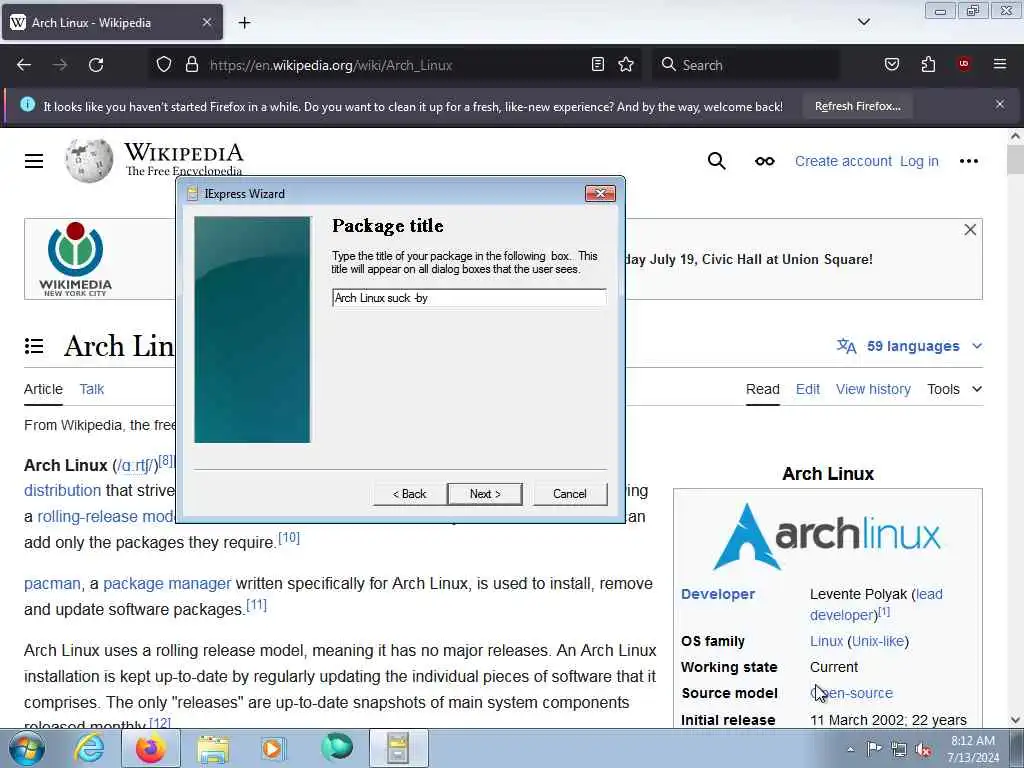Screen dimensions: 1024x768
Task: Follow the Unix-like link
Action: (878, 641)
